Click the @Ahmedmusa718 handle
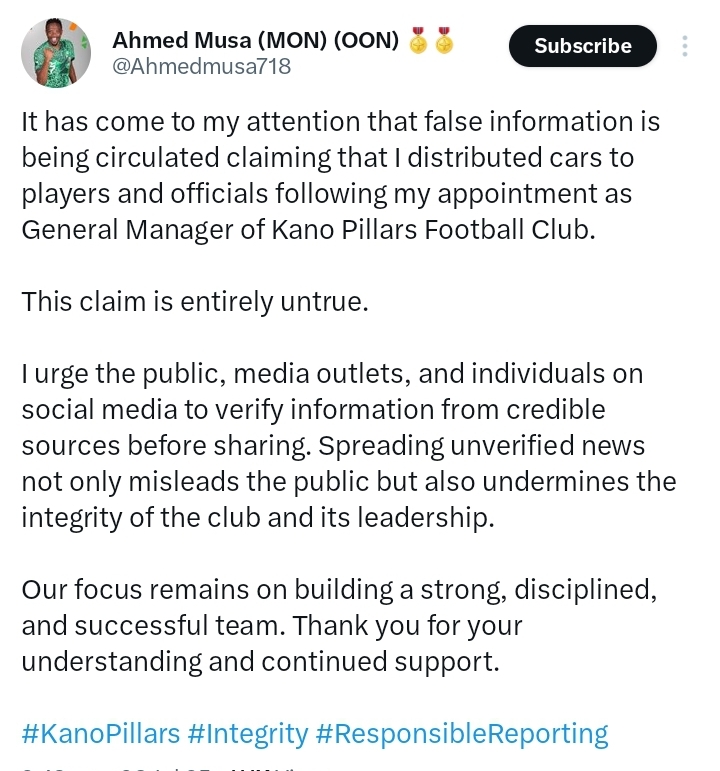The width and height of the screenshot is (720, 771). (x=202, y=66)
